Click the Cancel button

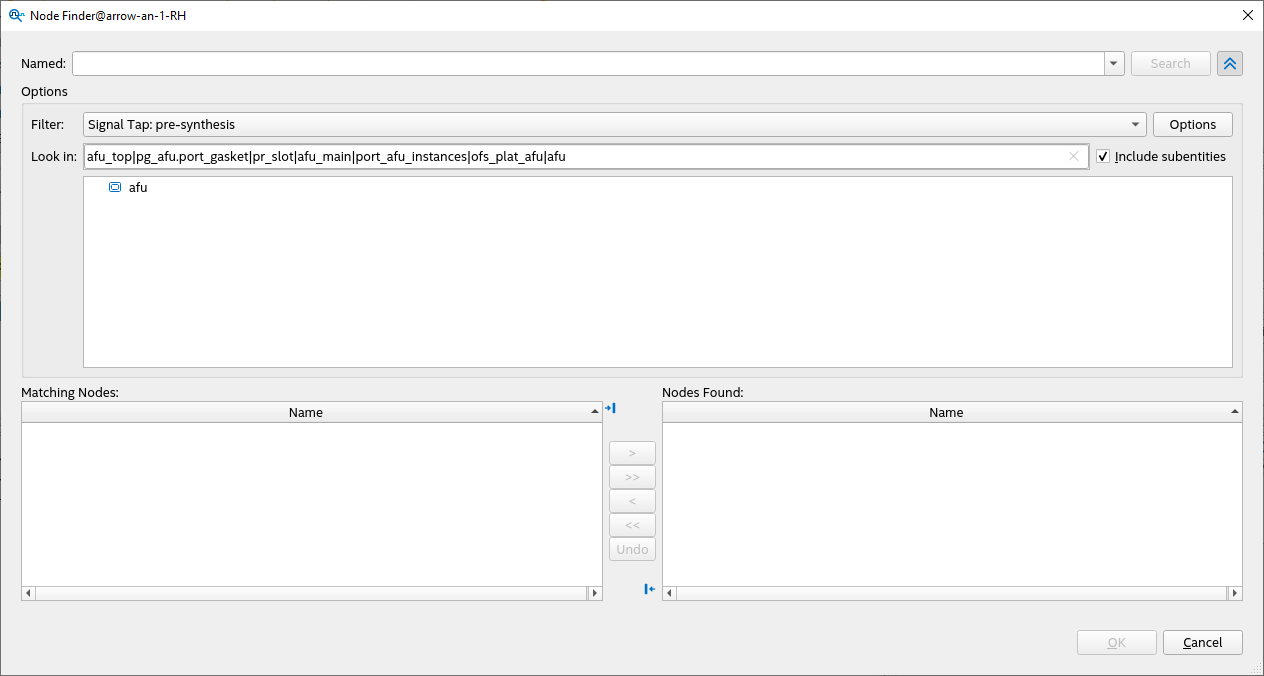[x=1202, y=642]
